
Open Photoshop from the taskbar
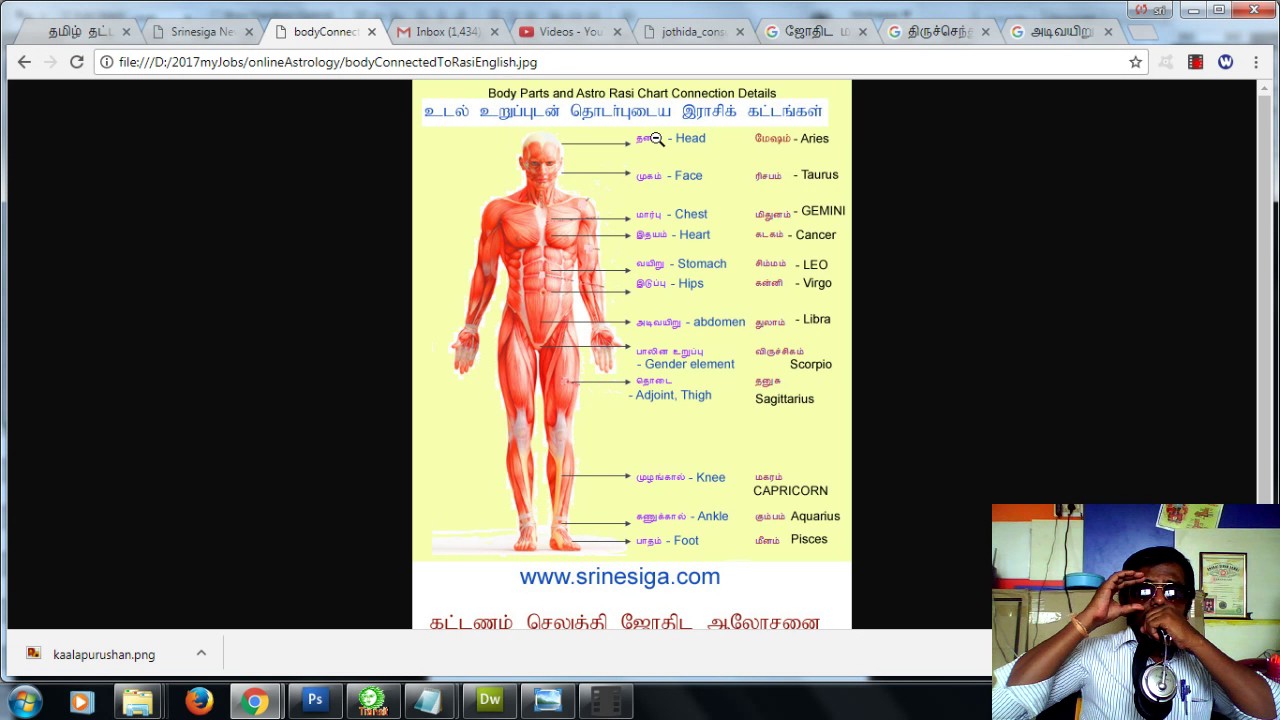[314, 701]
